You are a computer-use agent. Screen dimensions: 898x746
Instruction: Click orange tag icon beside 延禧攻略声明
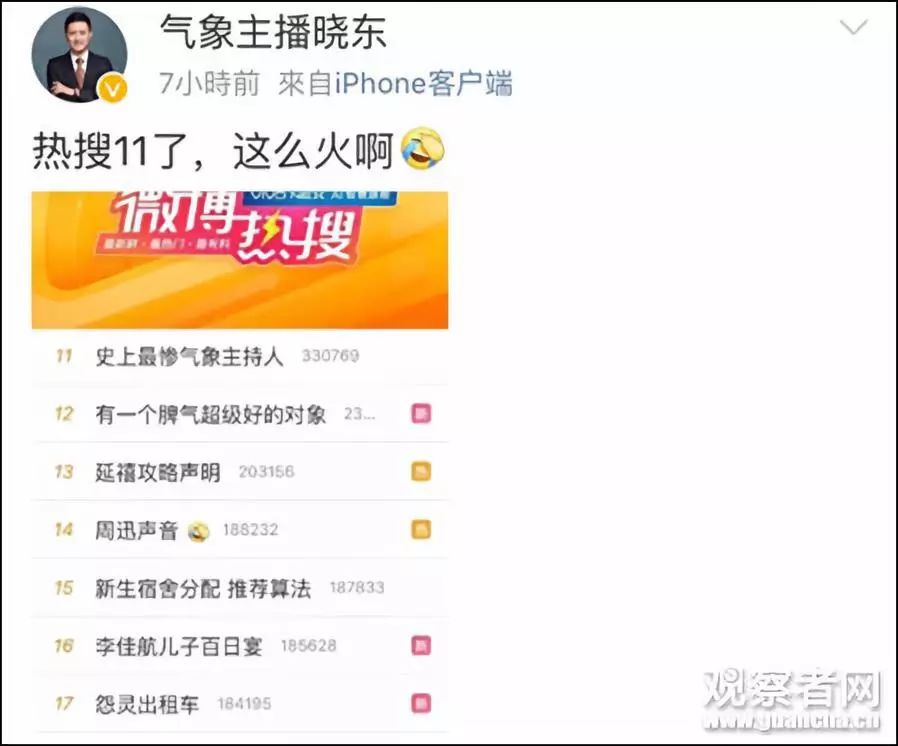coord(421,472)
